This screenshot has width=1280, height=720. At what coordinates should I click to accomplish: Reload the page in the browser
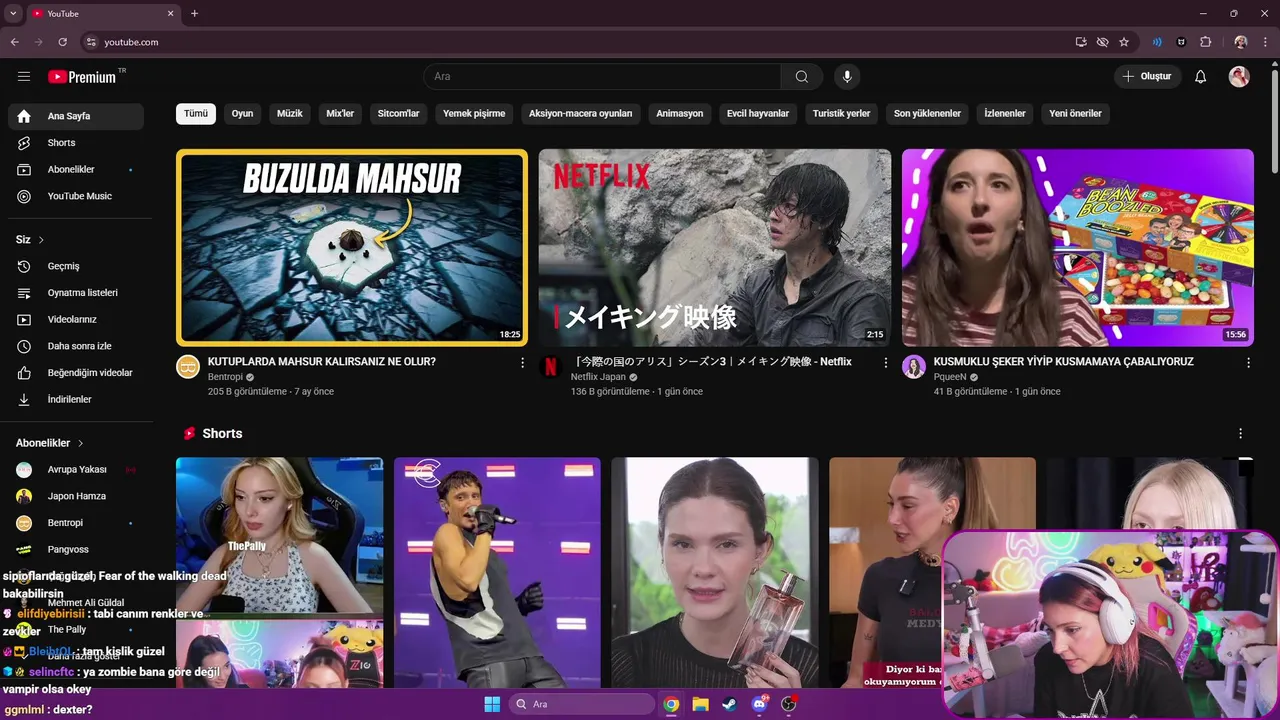[x=62, y=42]
